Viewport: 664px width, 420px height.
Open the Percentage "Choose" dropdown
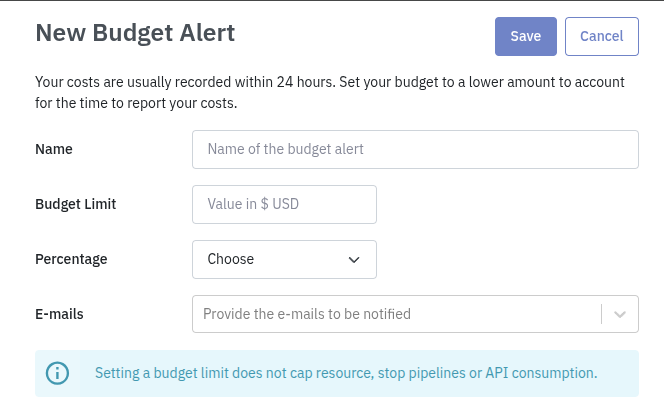284,260
